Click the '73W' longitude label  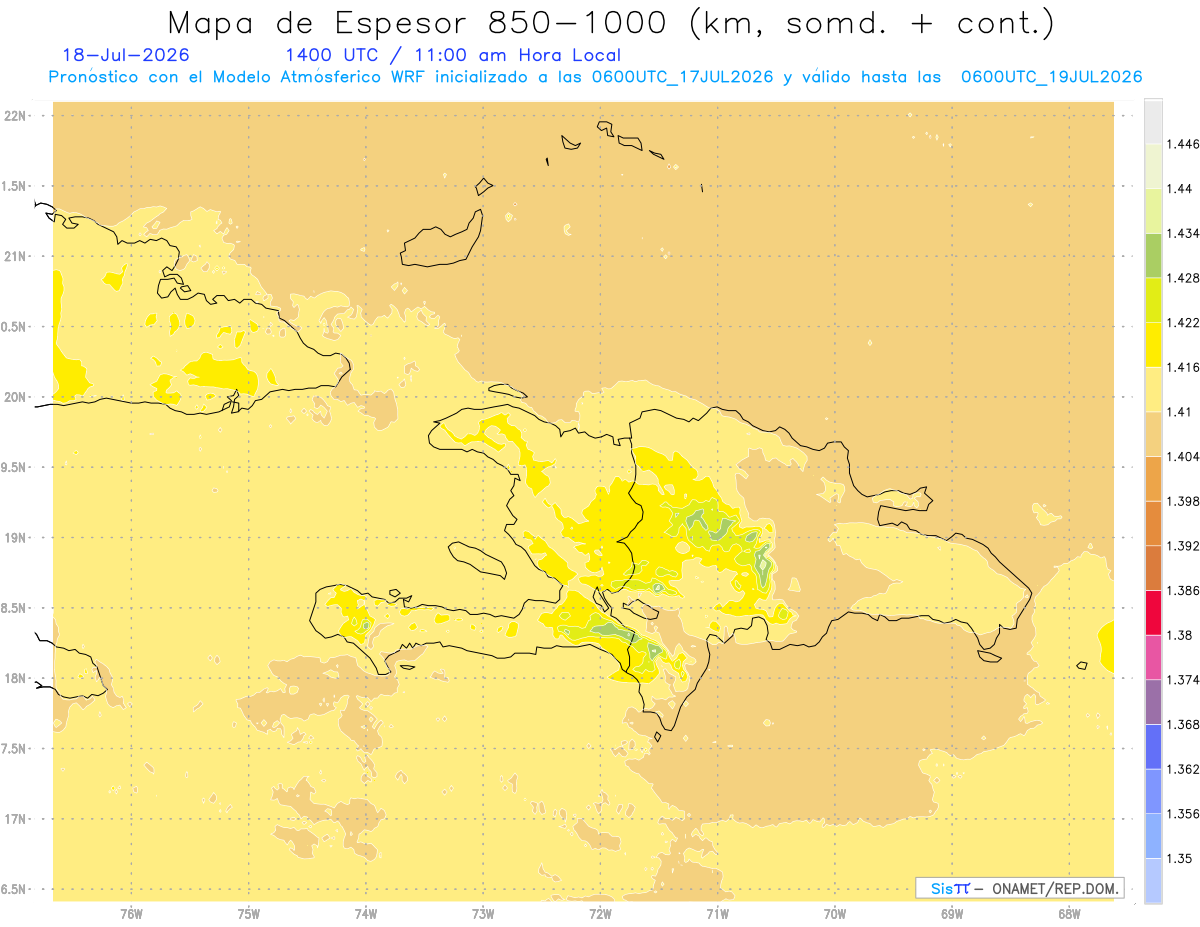click(x=483, y=914)
